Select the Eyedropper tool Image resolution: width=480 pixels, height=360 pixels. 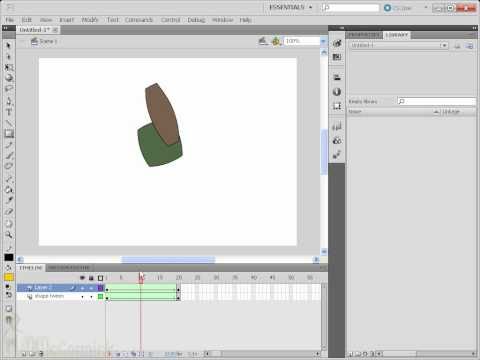coord(9,201)
